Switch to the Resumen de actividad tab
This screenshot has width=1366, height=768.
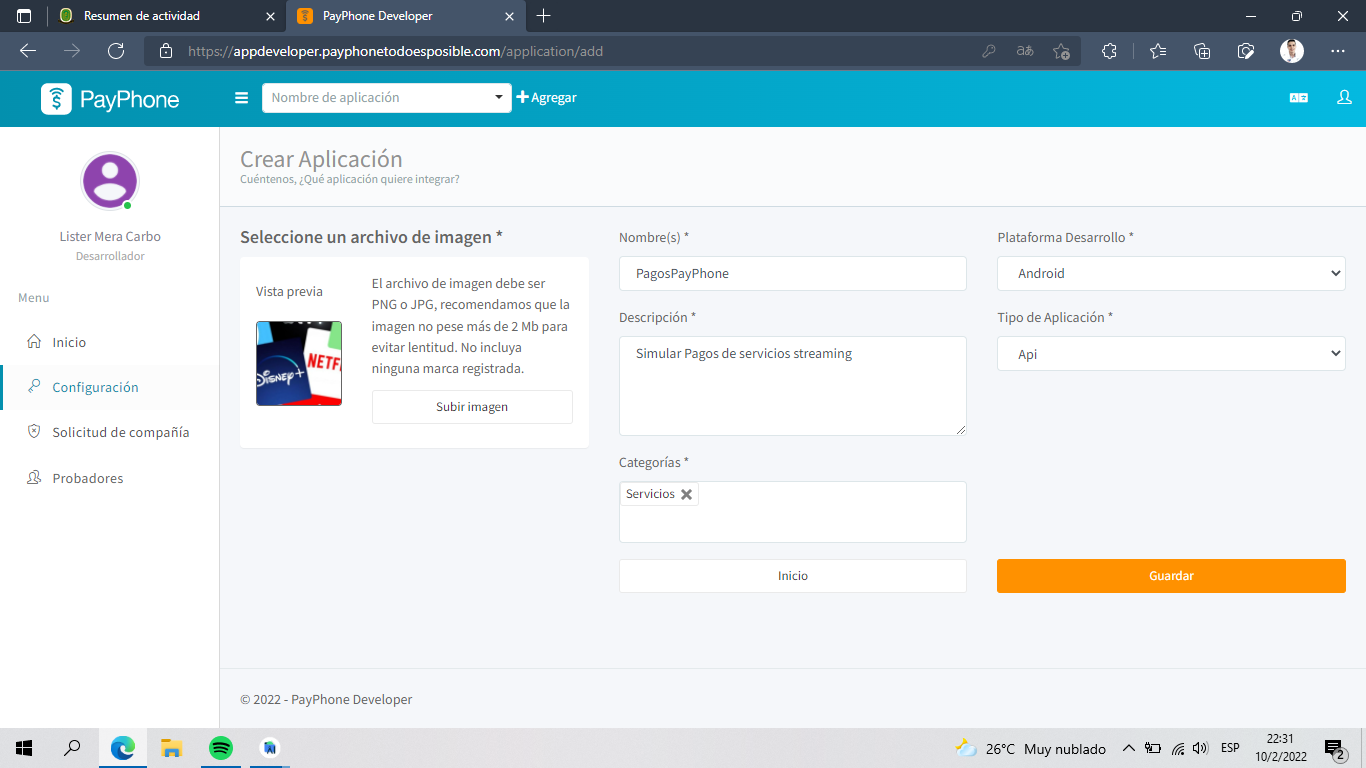click(x=140, y=16)
